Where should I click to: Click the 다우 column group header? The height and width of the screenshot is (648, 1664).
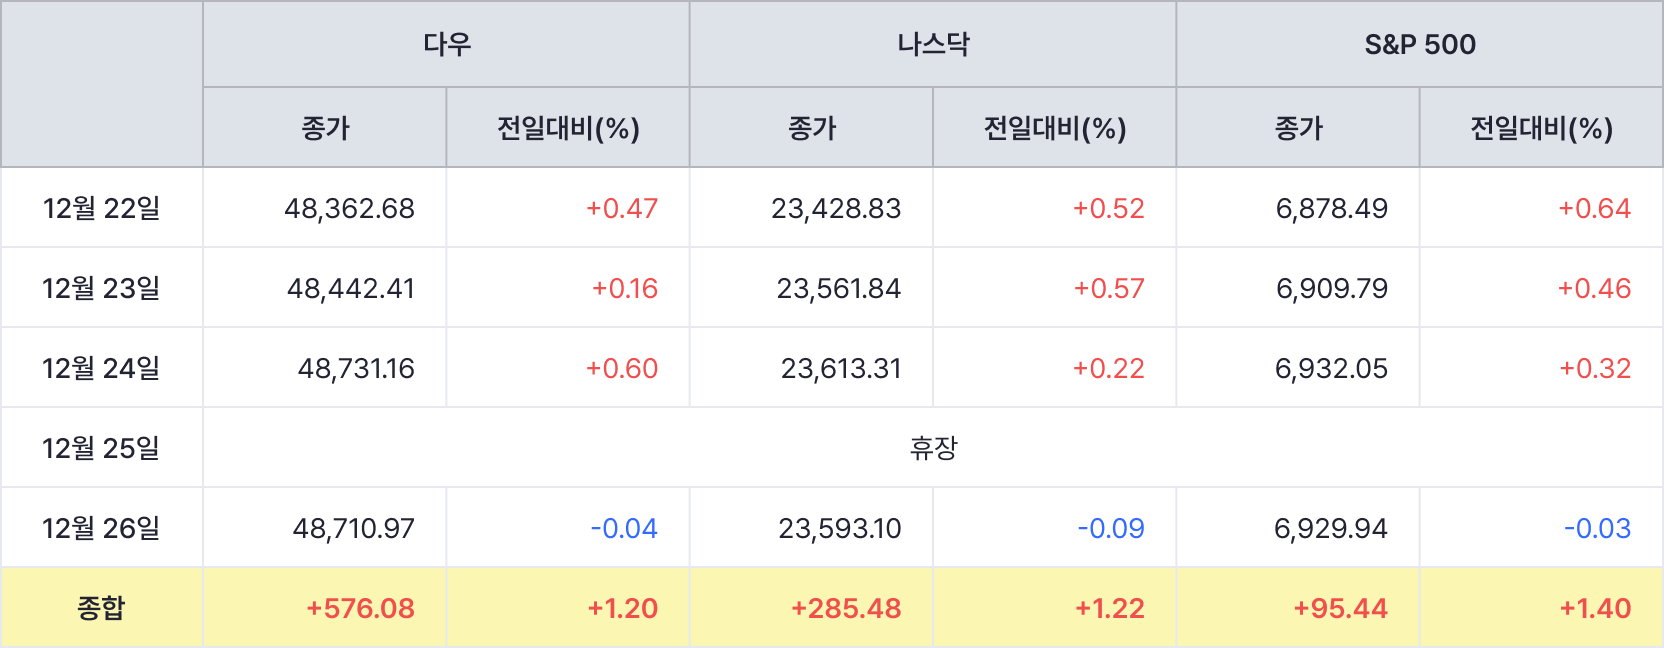(x=446, y=44)
